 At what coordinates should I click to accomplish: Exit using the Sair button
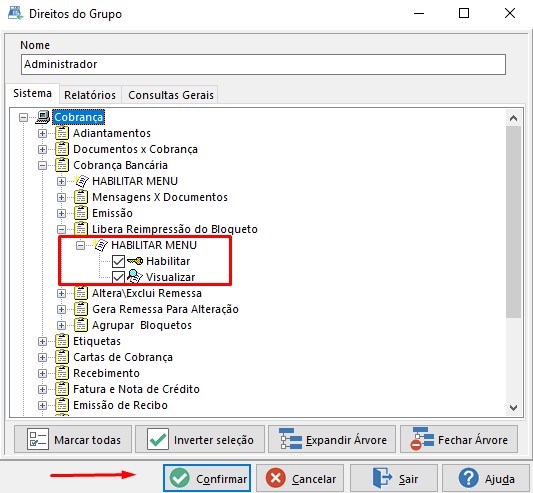[394, 478]
